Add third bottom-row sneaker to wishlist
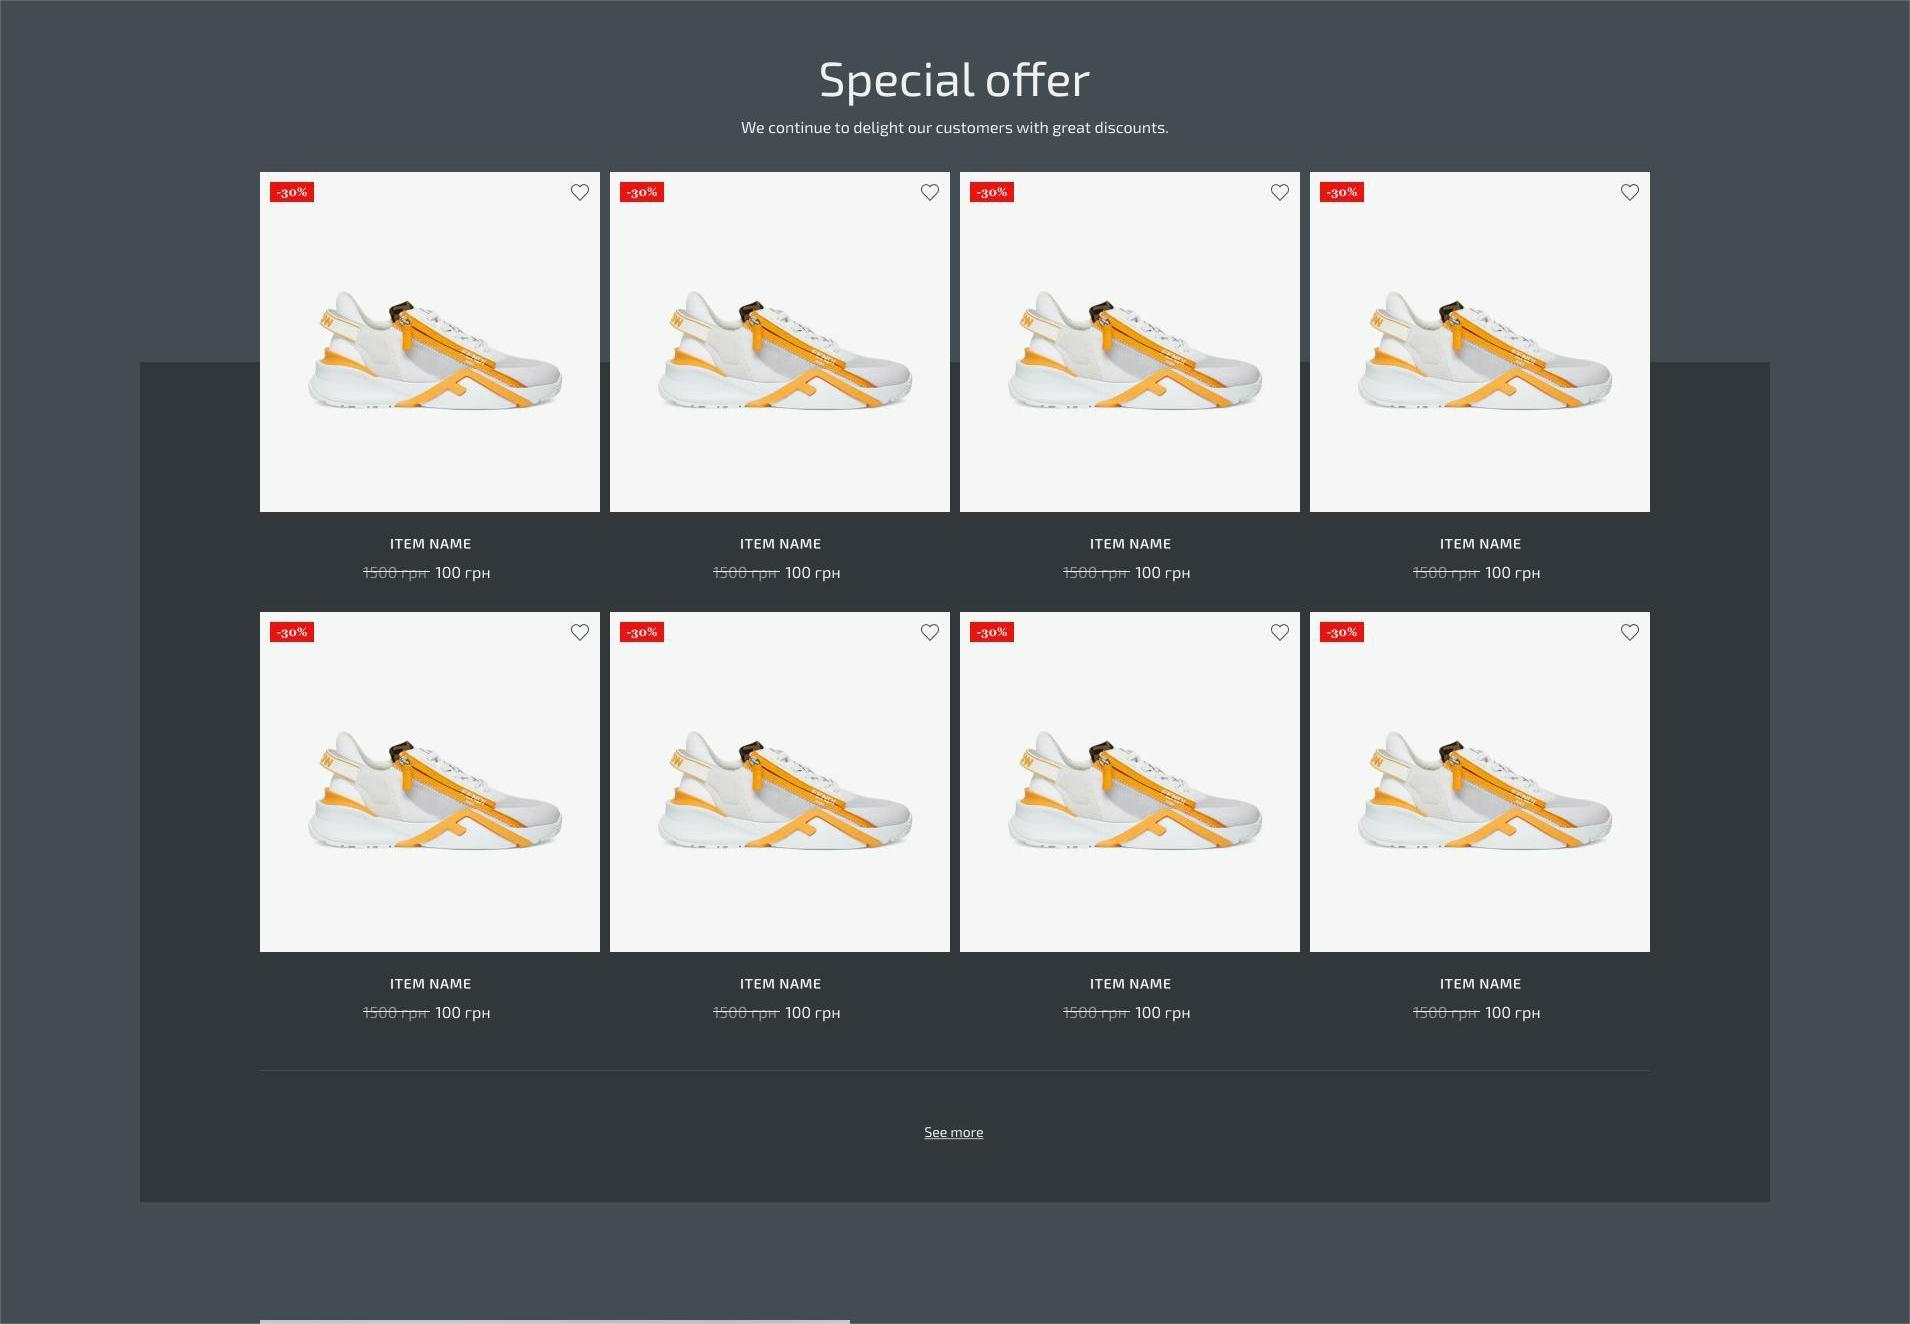This screenshot has height=1324, width=1910. pos(1280,632)
